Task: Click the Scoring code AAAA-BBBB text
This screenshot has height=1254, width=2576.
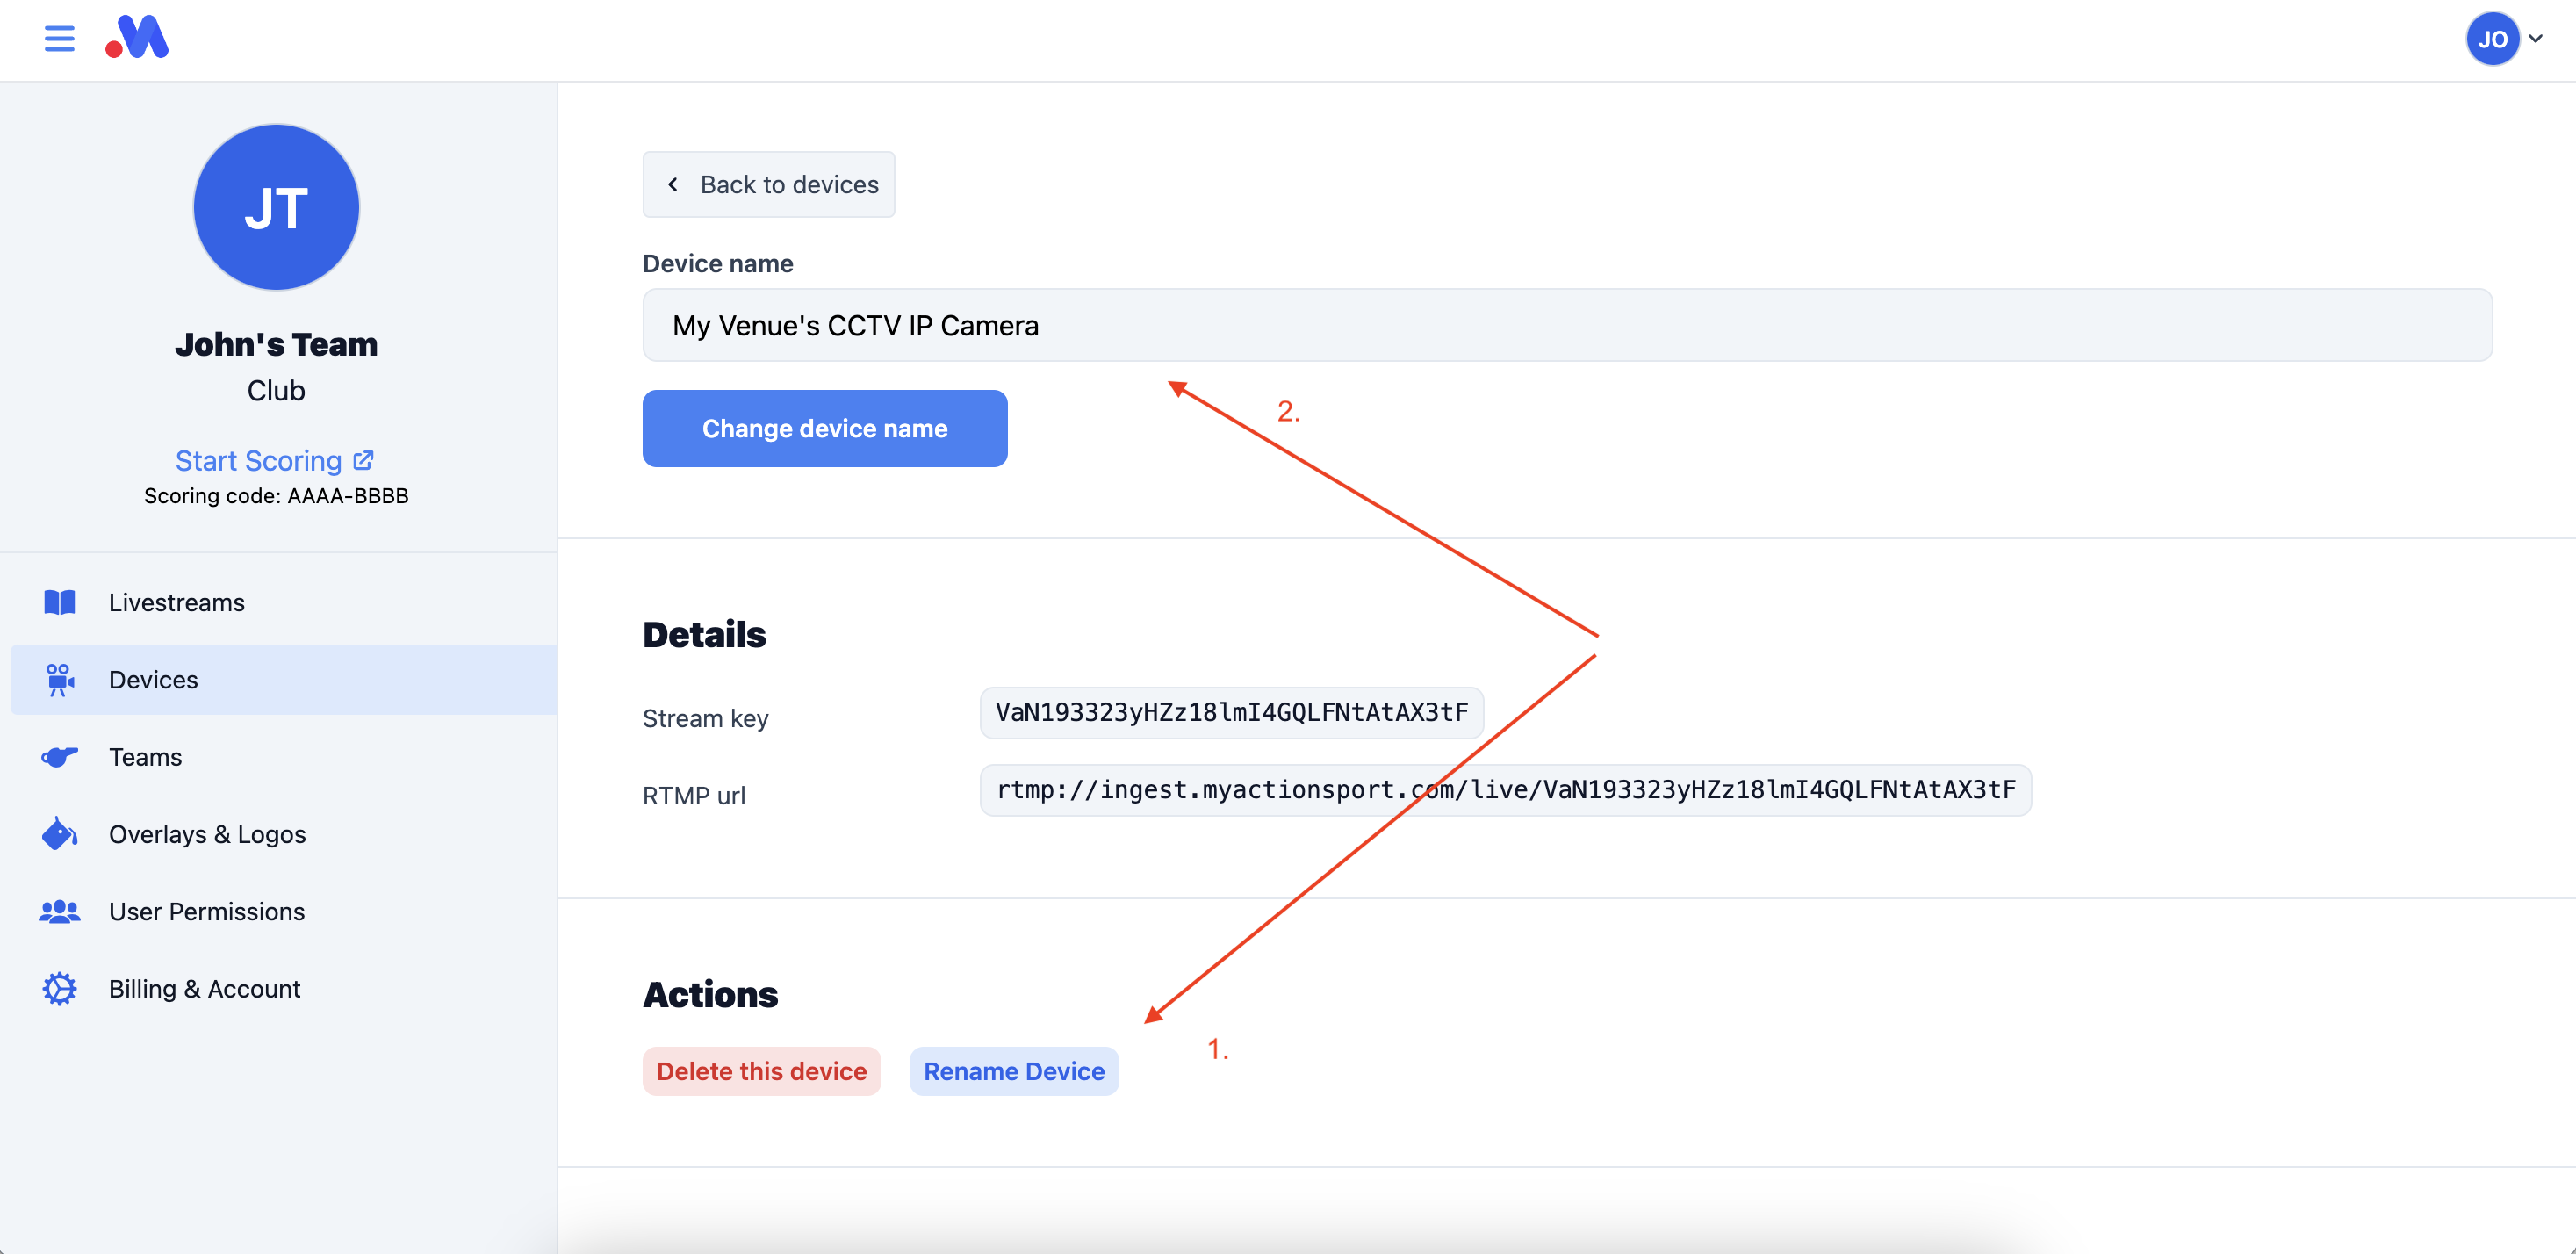Action: [x=276, y=496]
